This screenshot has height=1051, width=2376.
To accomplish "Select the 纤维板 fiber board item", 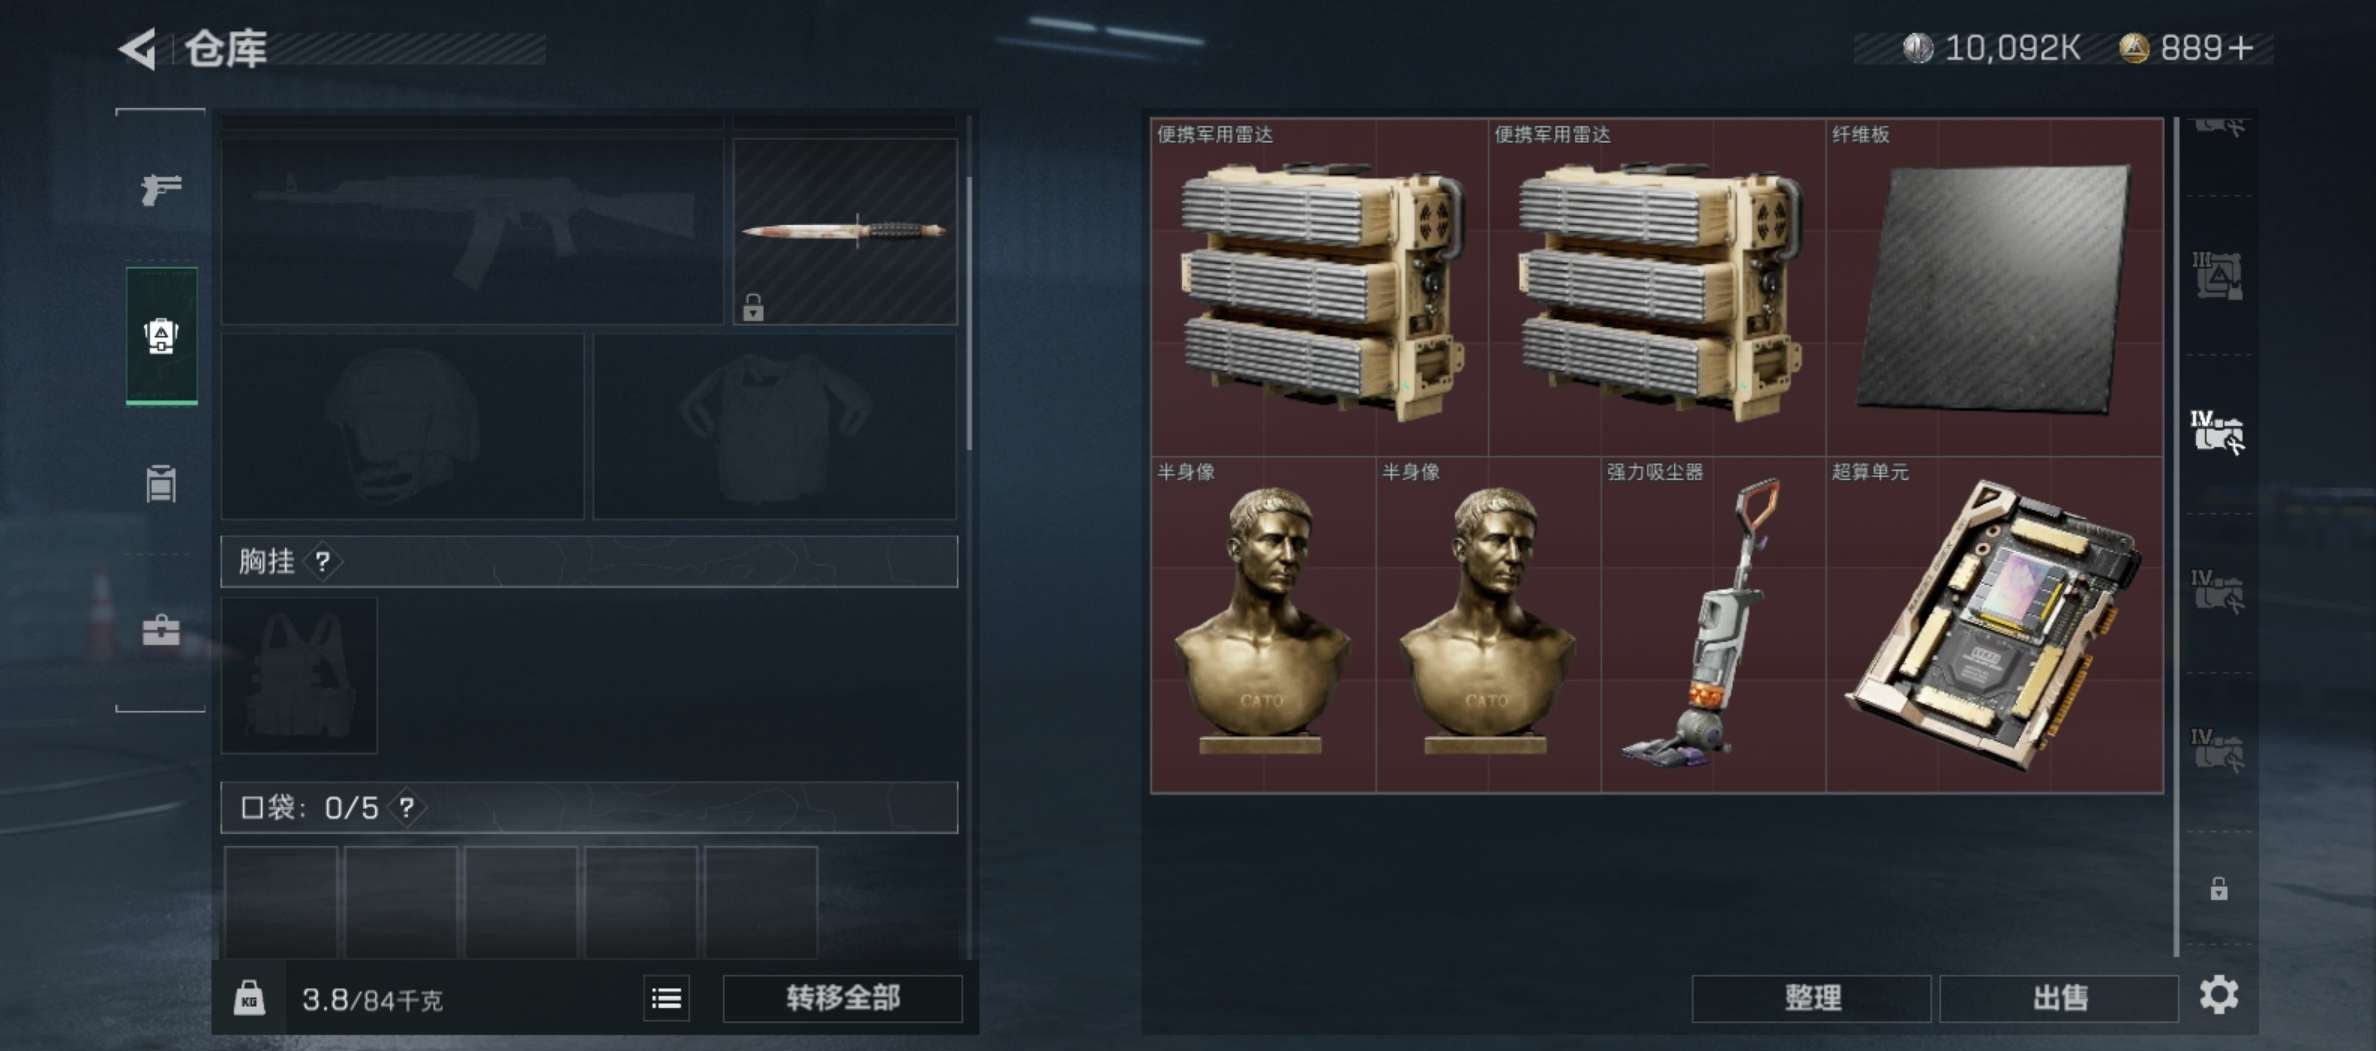I will coord(1995,287).
